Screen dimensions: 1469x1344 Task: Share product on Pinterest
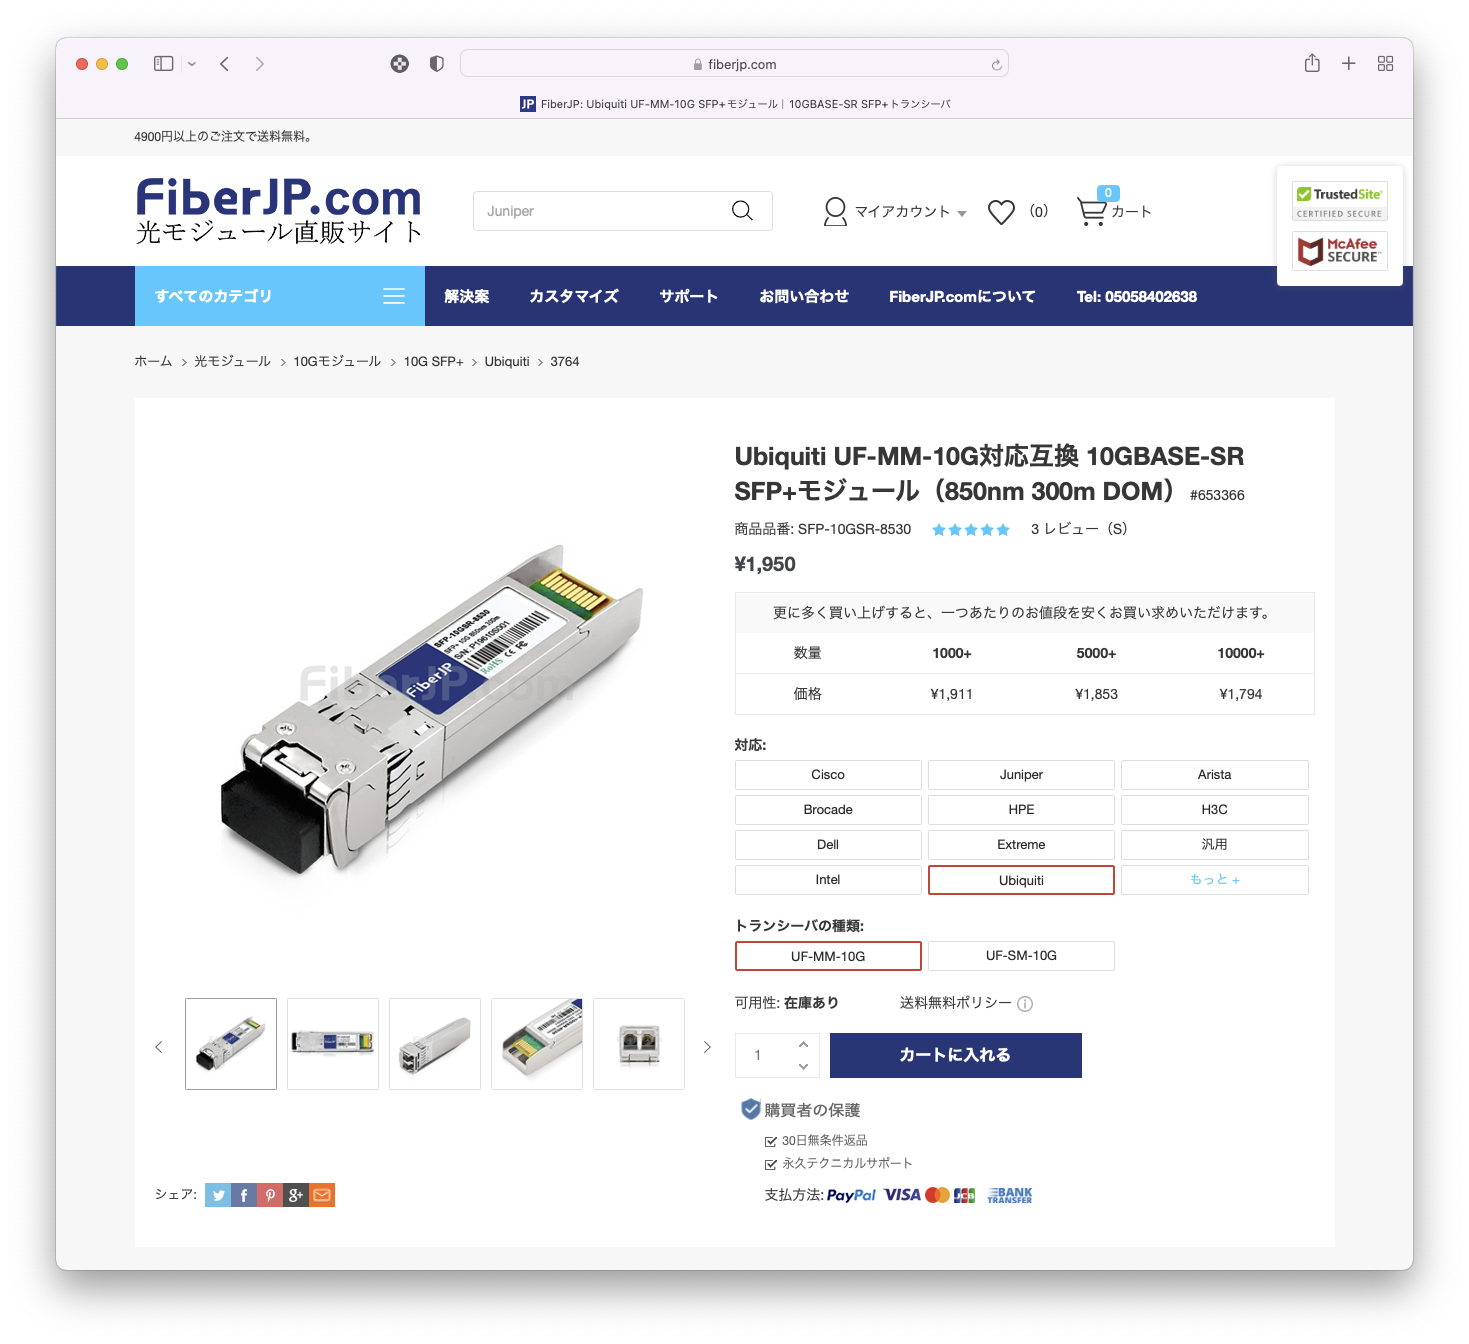pos(270,1195)
